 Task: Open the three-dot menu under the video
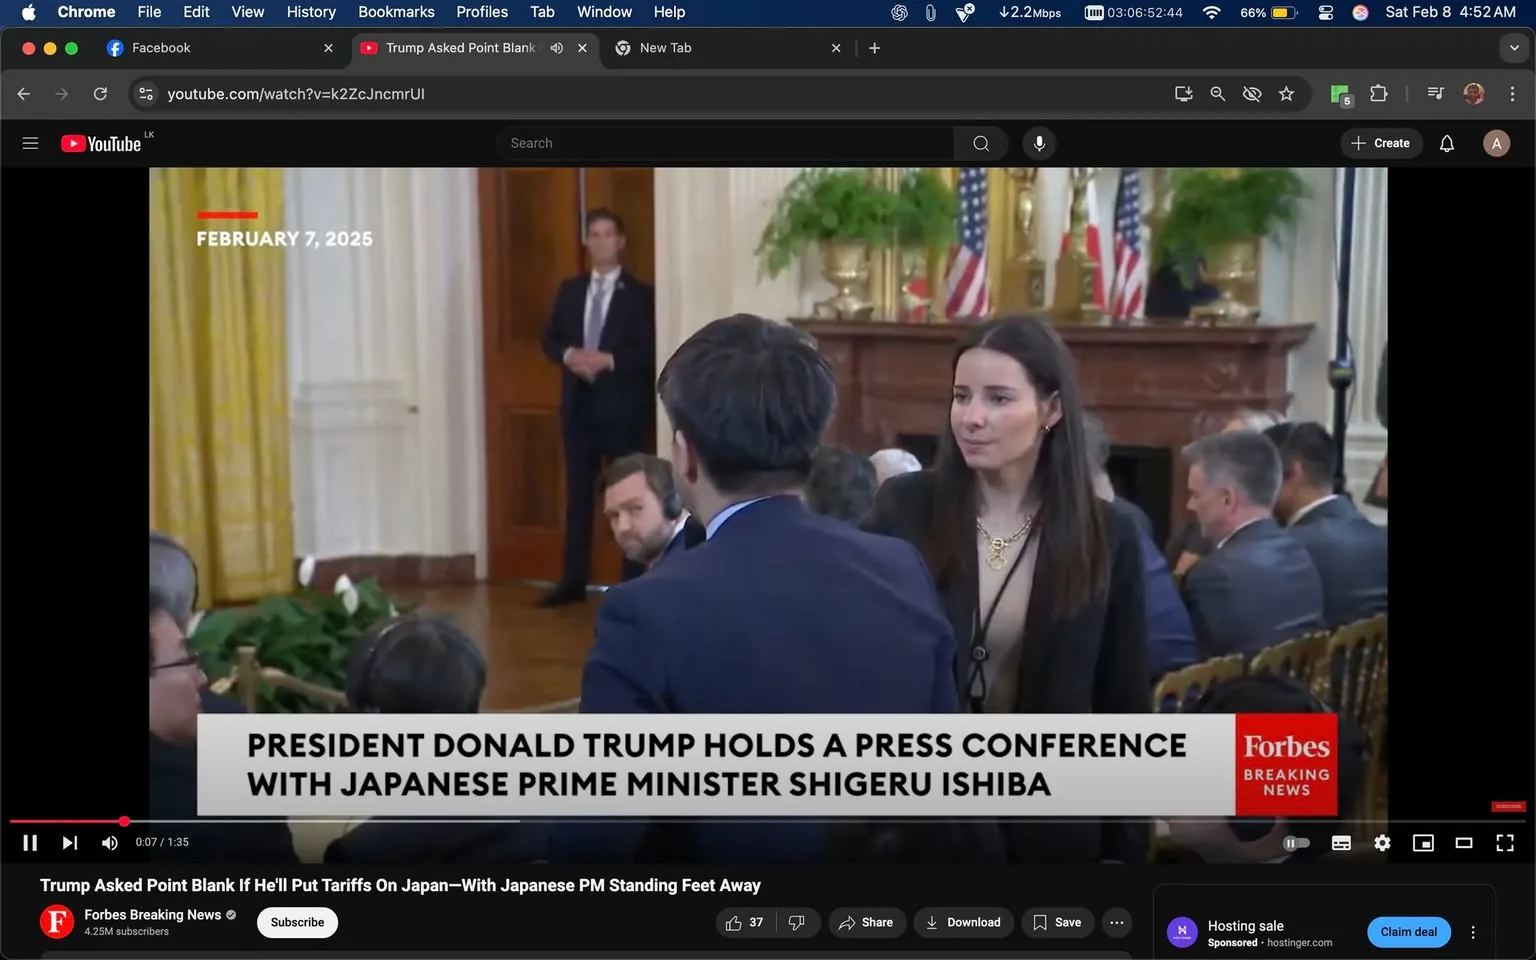tap(1116, 922)
